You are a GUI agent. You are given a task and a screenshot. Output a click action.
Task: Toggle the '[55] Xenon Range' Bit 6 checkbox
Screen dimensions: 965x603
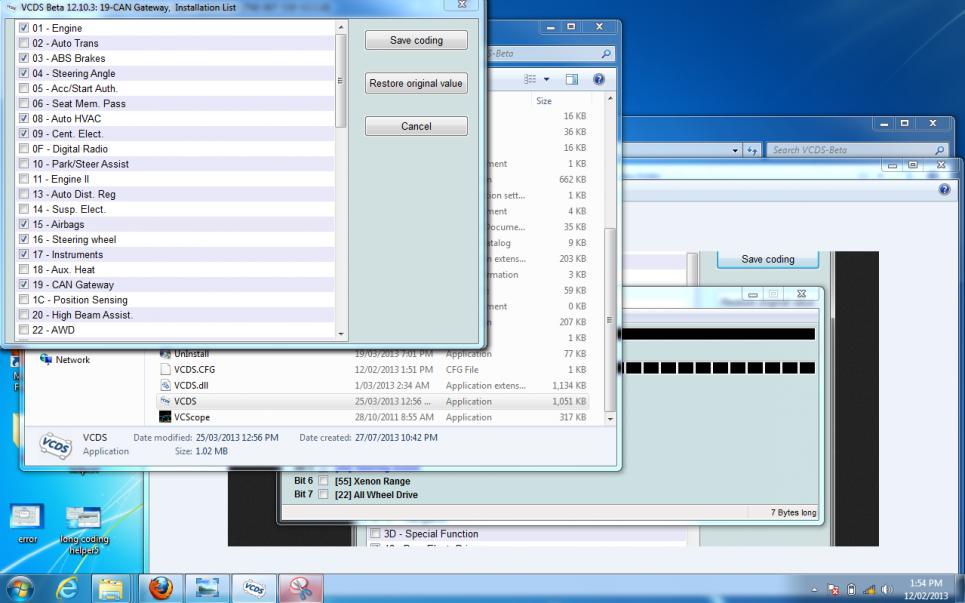pos(324,481)
